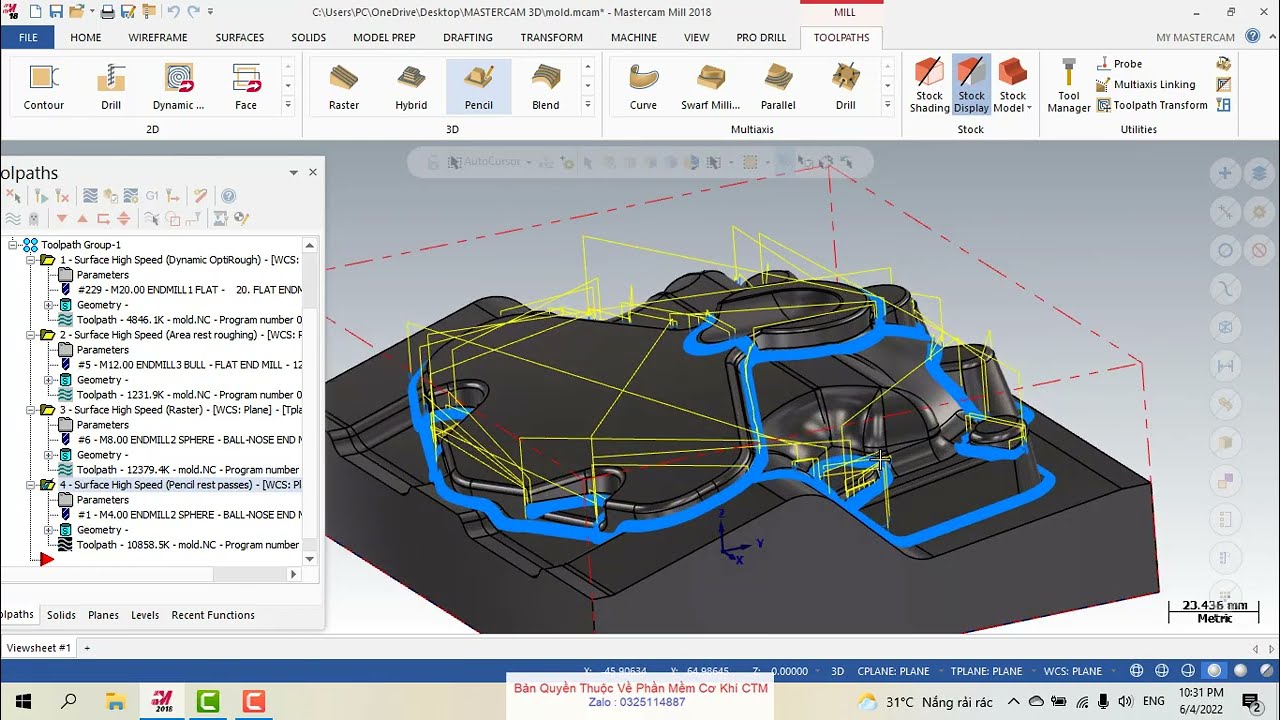Choose the Hybrid 3D toolpath
1280x720 pixels.
pos(411,87)
